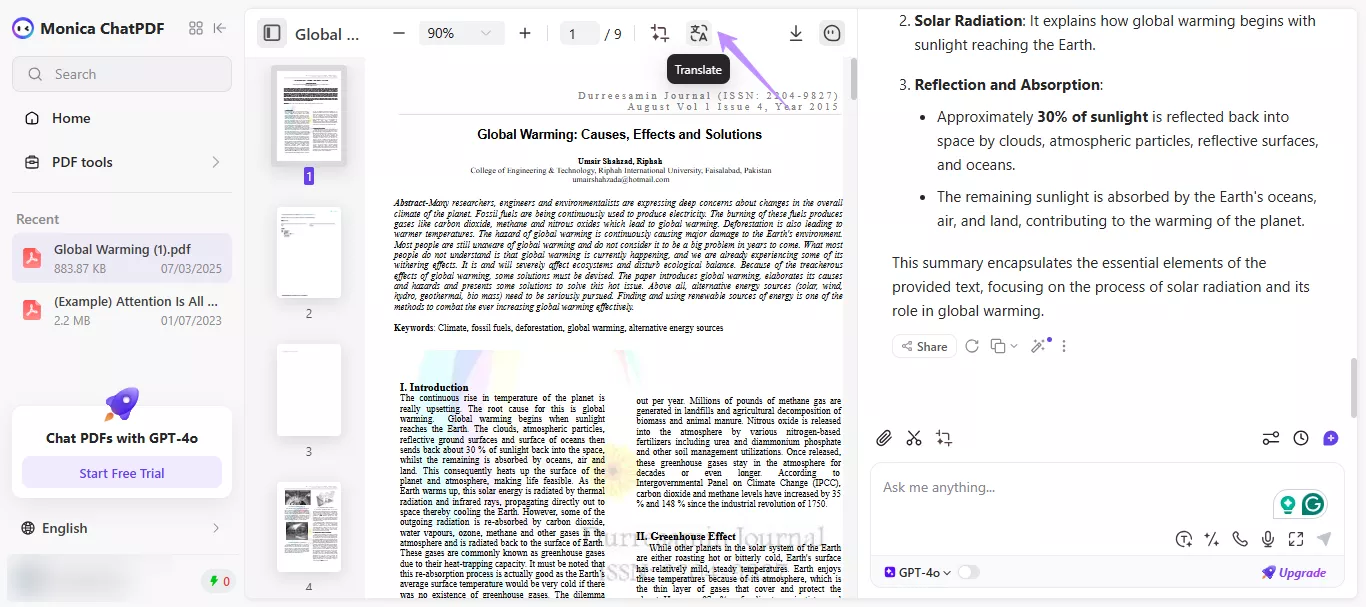Open the 90% zoom level dropdown
1366x607 pixels.
pos(460,32)
